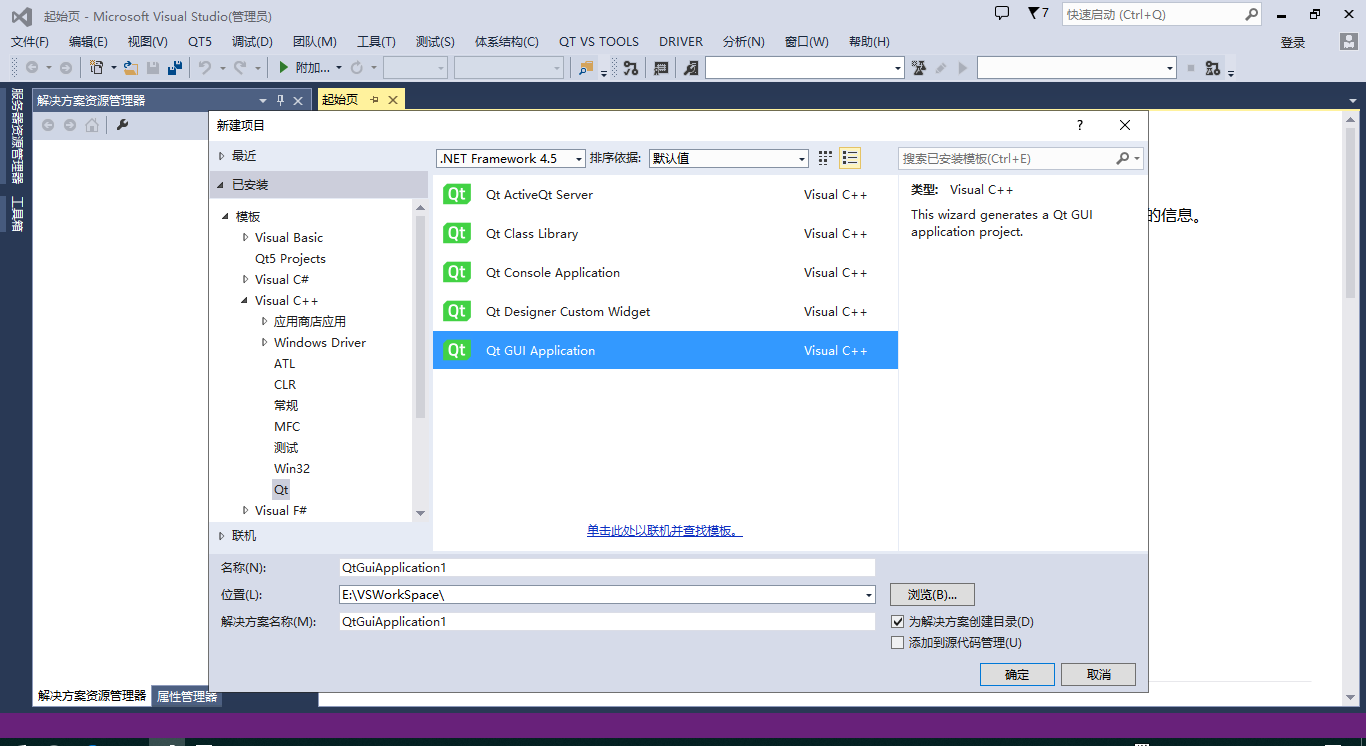Click inside the 名称 input field

pyautogui.click(x=606, y=567)
